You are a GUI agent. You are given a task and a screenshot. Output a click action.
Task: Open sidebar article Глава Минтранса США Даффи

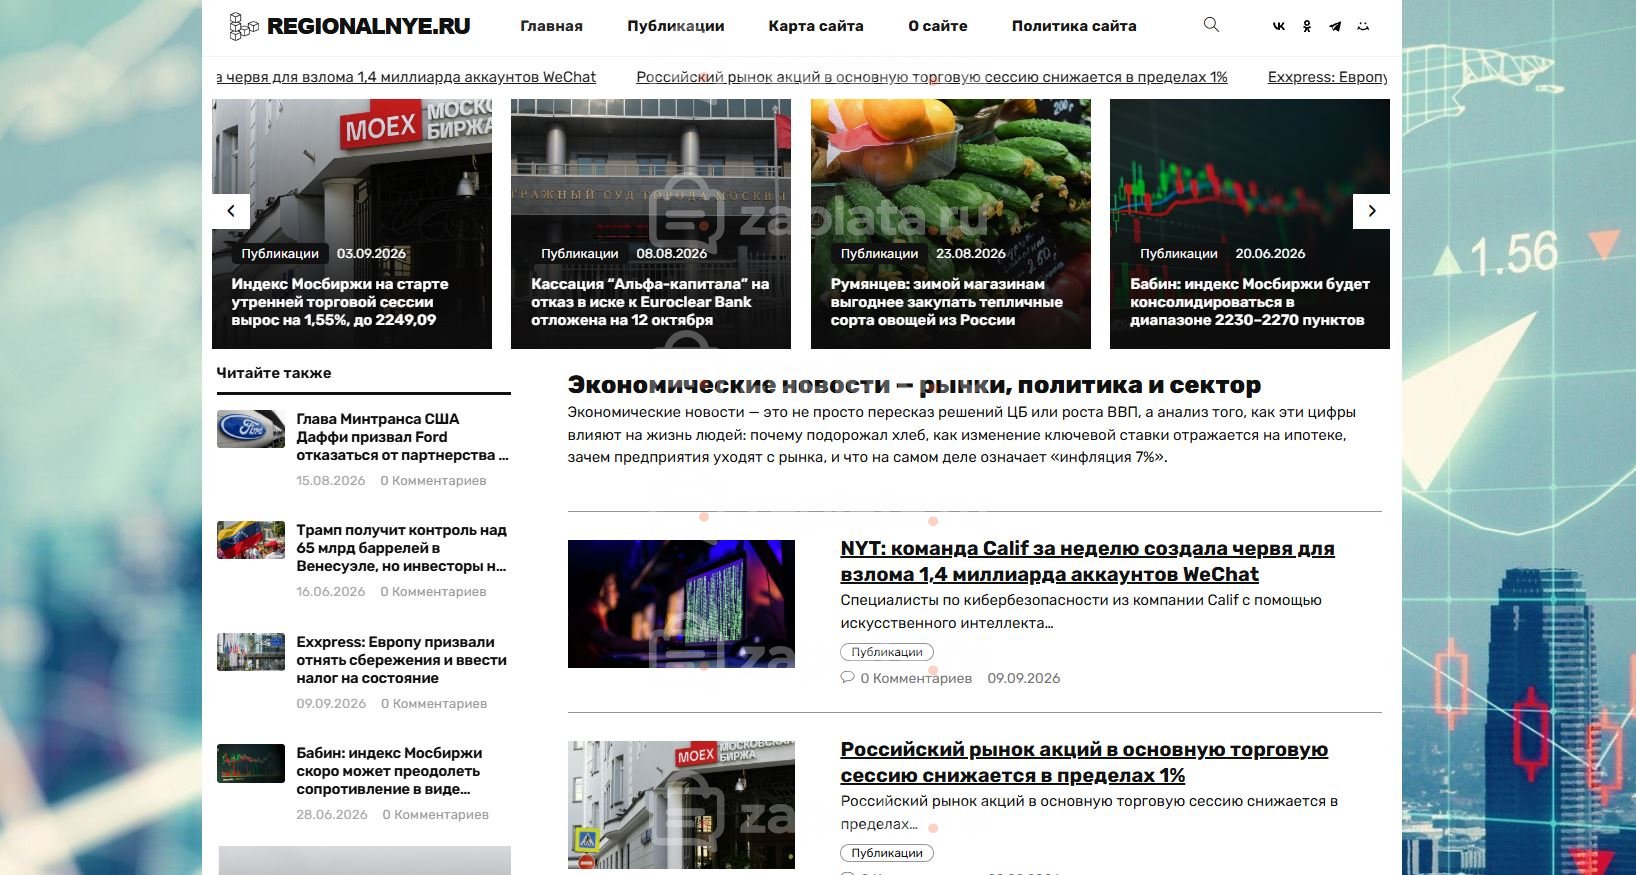(x=402, y=437)
